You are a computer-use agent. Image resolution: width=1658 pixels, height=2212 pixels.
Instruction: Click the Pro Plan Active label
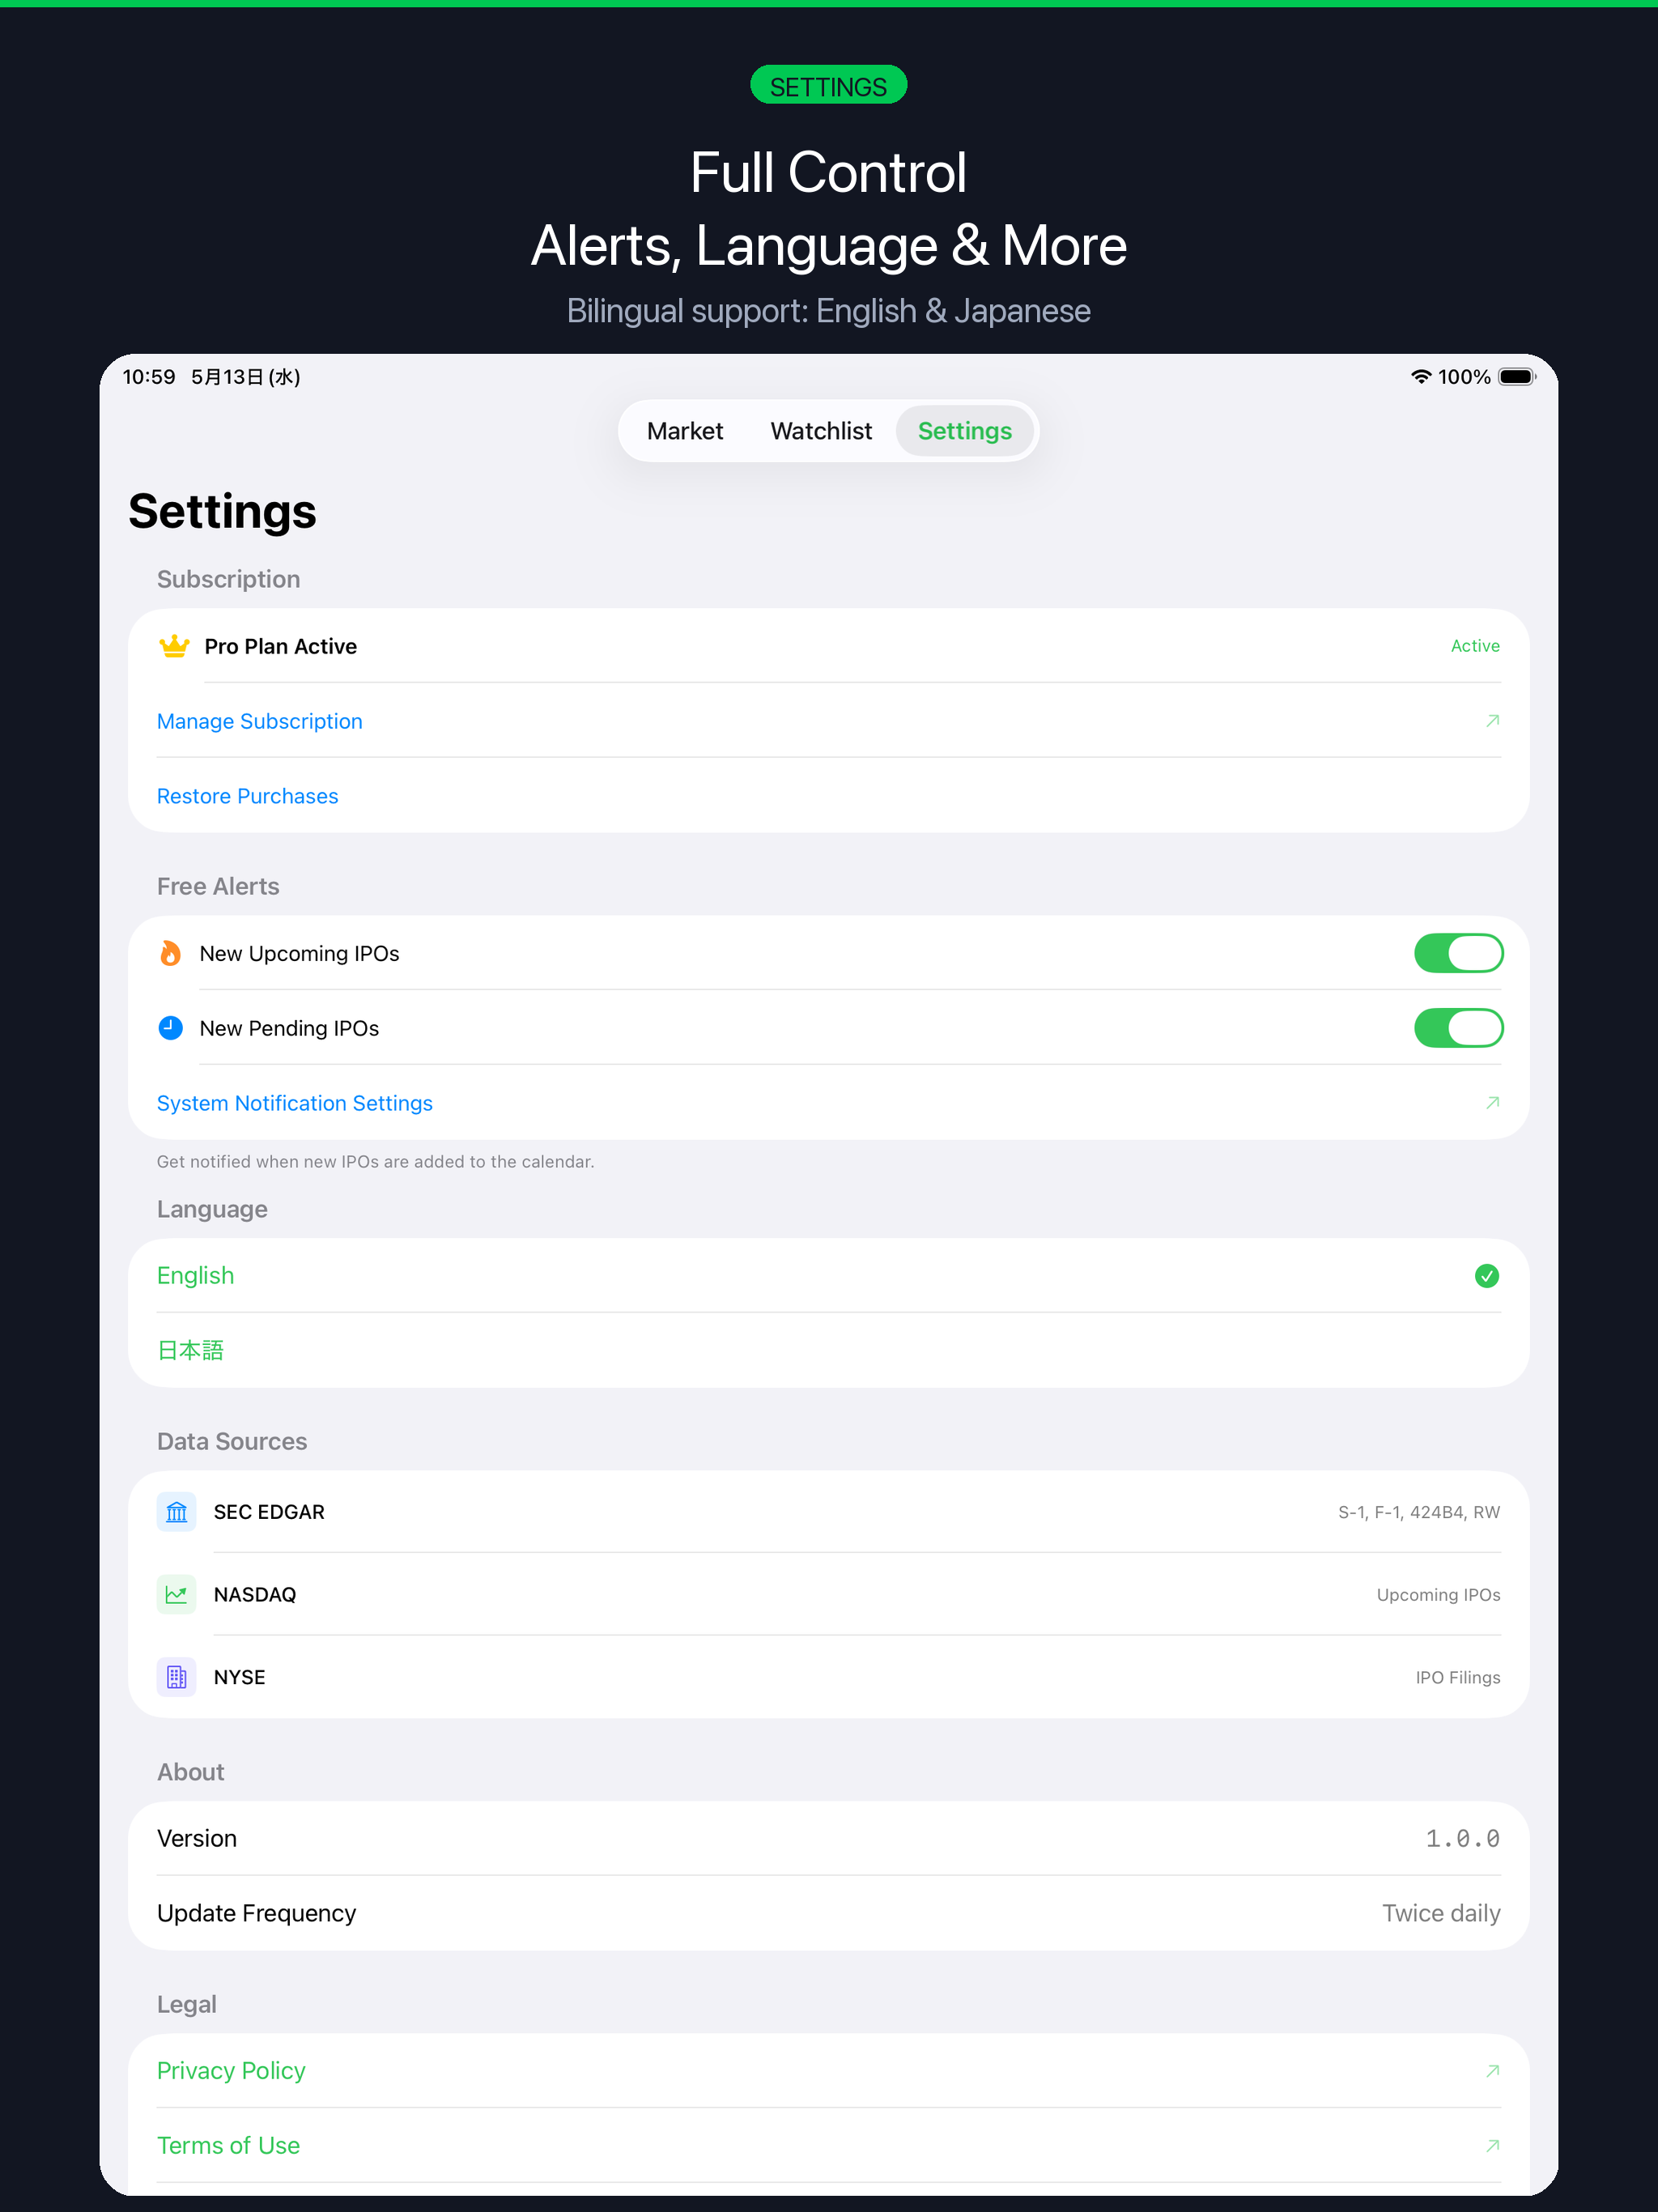click(x=280, y=646)
